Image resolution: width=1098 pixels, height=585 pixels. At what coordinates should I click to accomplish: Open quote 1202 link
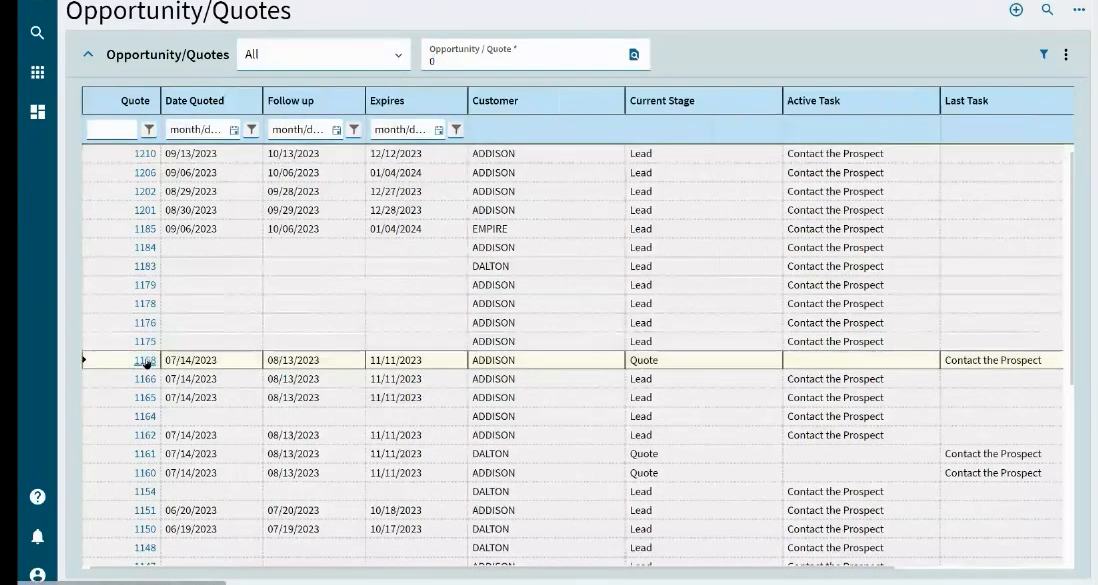[145, 191]
